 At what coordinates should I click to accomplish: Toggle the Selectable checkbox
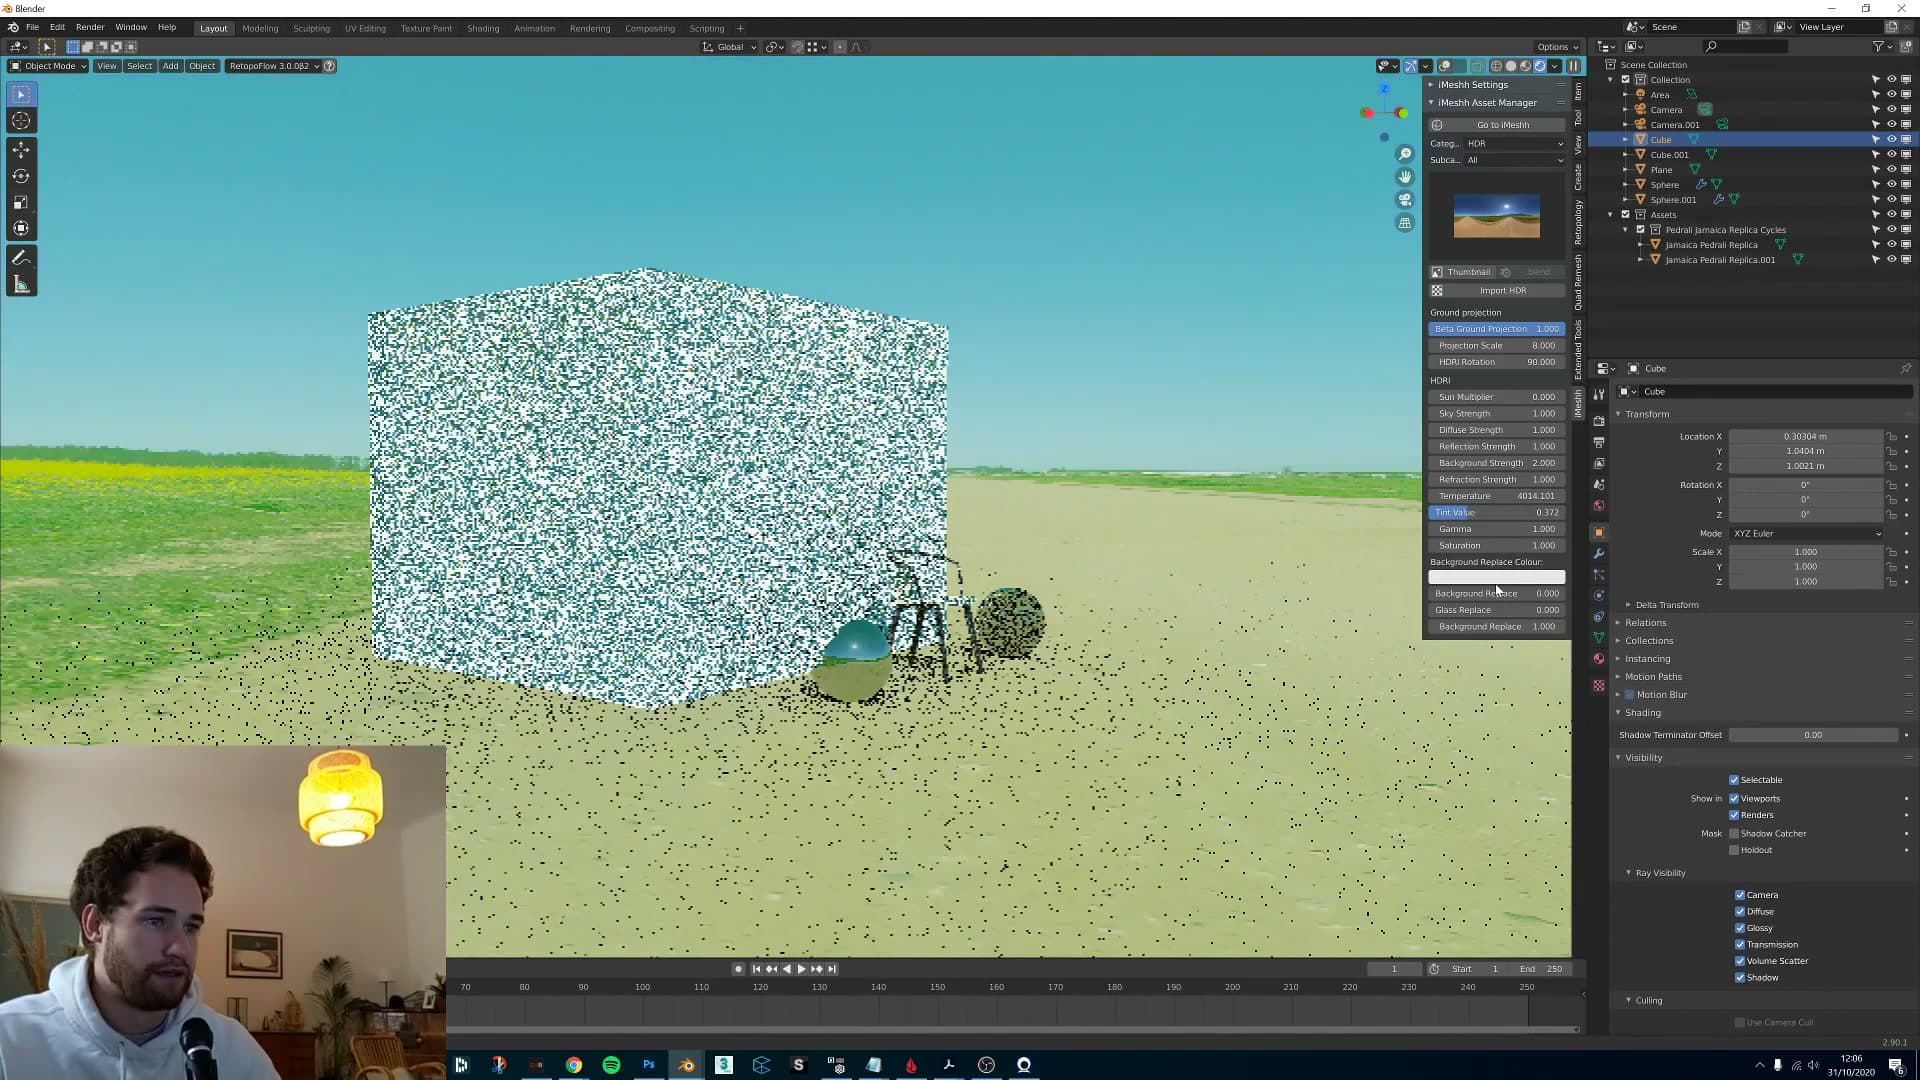(1734, 780)
